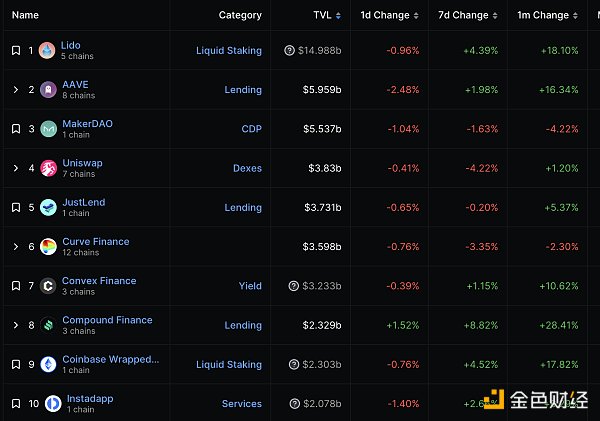600x421 pixels.
Task: Click the Compound Finance logo icon
Action: (47, 325)
